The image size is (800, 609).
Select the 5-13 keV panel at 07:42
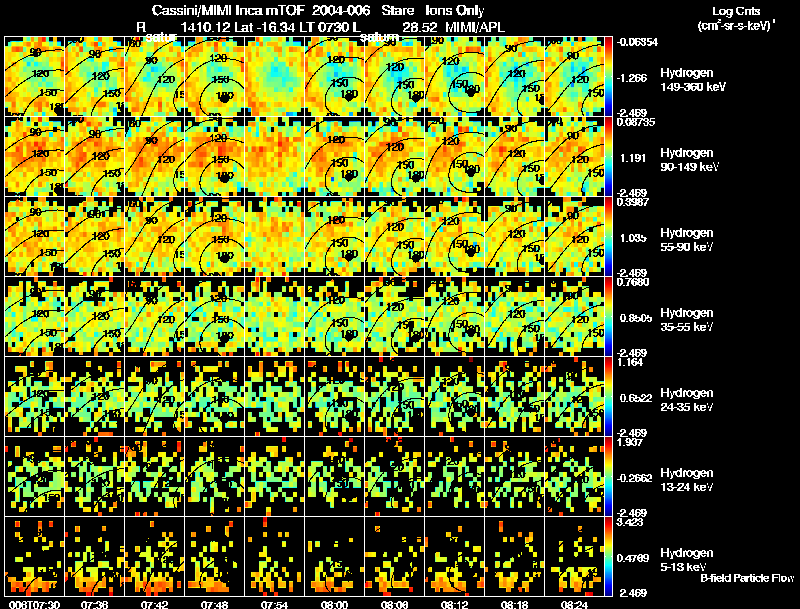155,556
